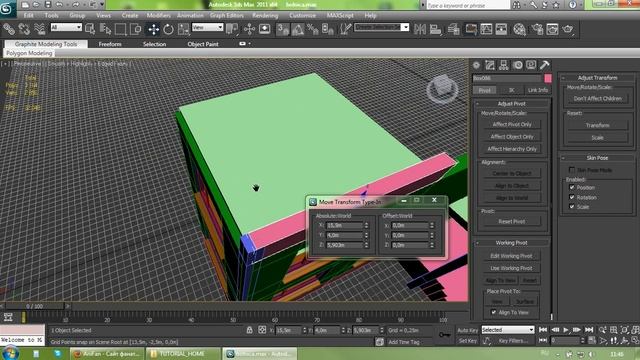Choose the Rectangular Selection Region tool
Image resolution: width=640 pixels, height=360 pixels.
click(120, 29)
